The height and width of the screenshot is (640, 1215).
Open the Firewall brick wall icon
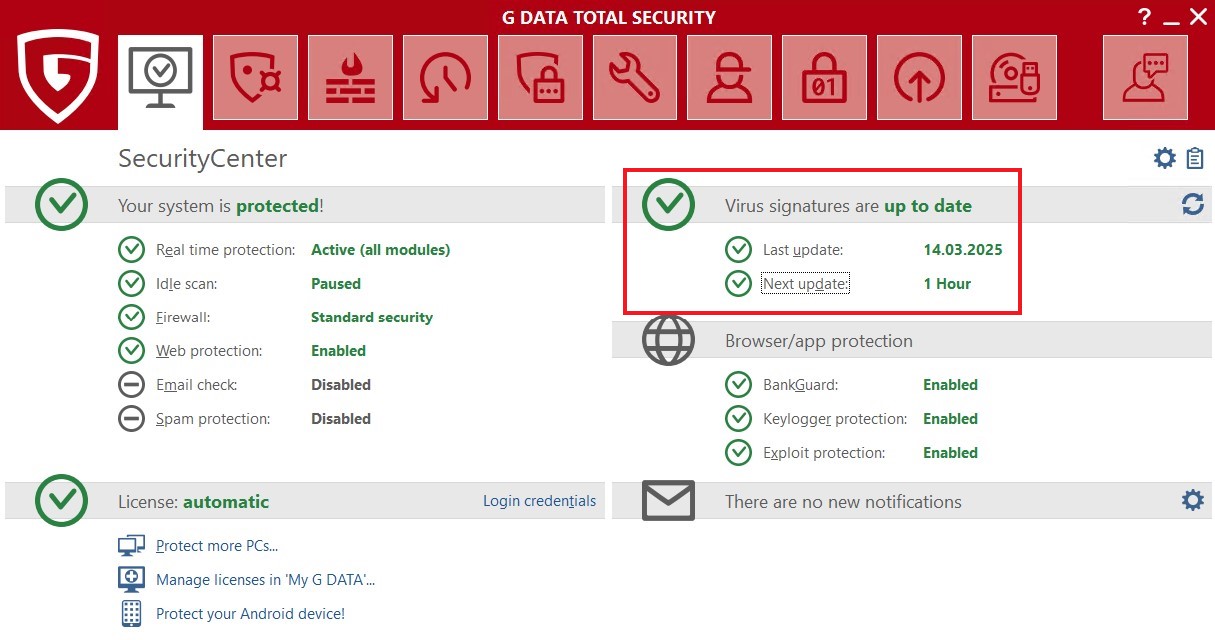350,78
